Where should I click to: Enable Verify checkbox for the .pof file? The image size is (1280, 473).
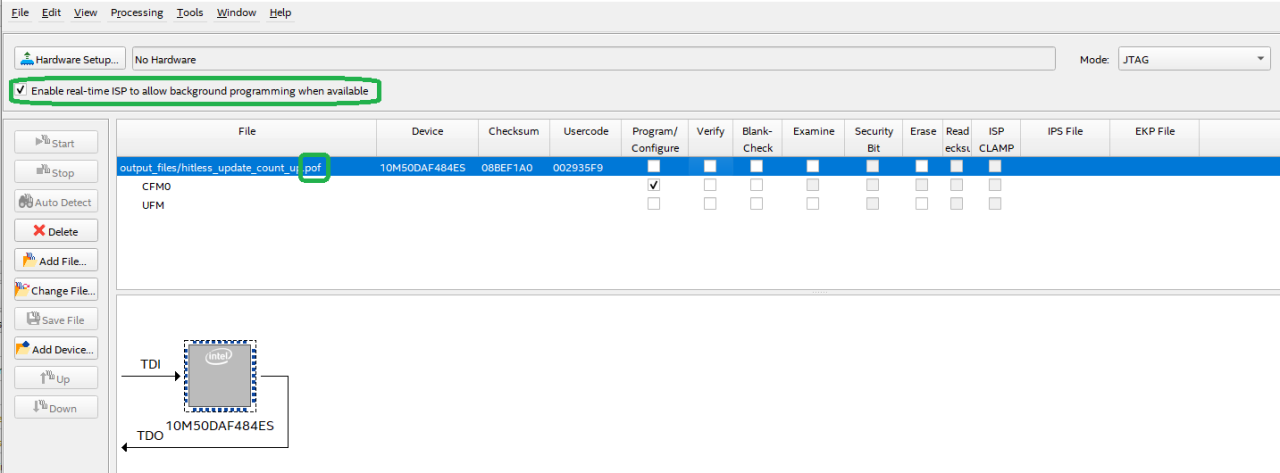click(710, 167)
